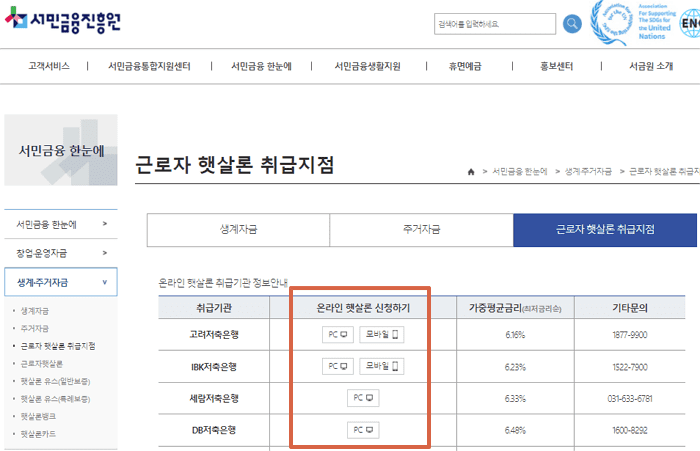Click the 취급기관 column header
The image size is (700, 451).
point(214,308)
